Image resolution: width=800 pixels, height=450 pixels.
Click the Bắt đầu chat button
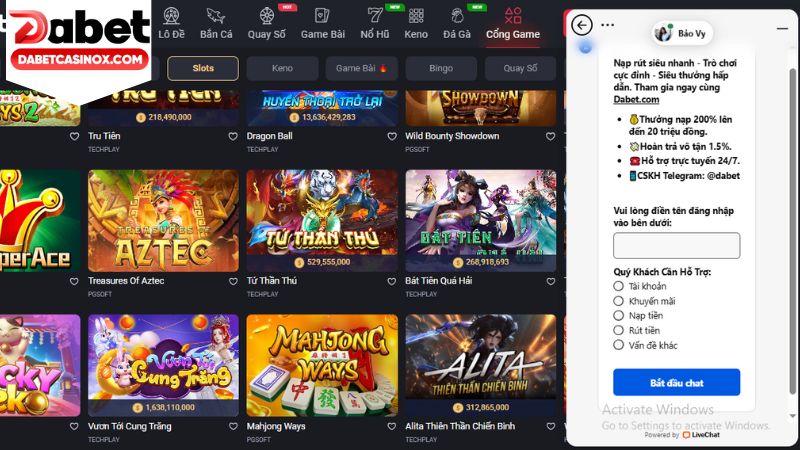[x=677, y=383]
